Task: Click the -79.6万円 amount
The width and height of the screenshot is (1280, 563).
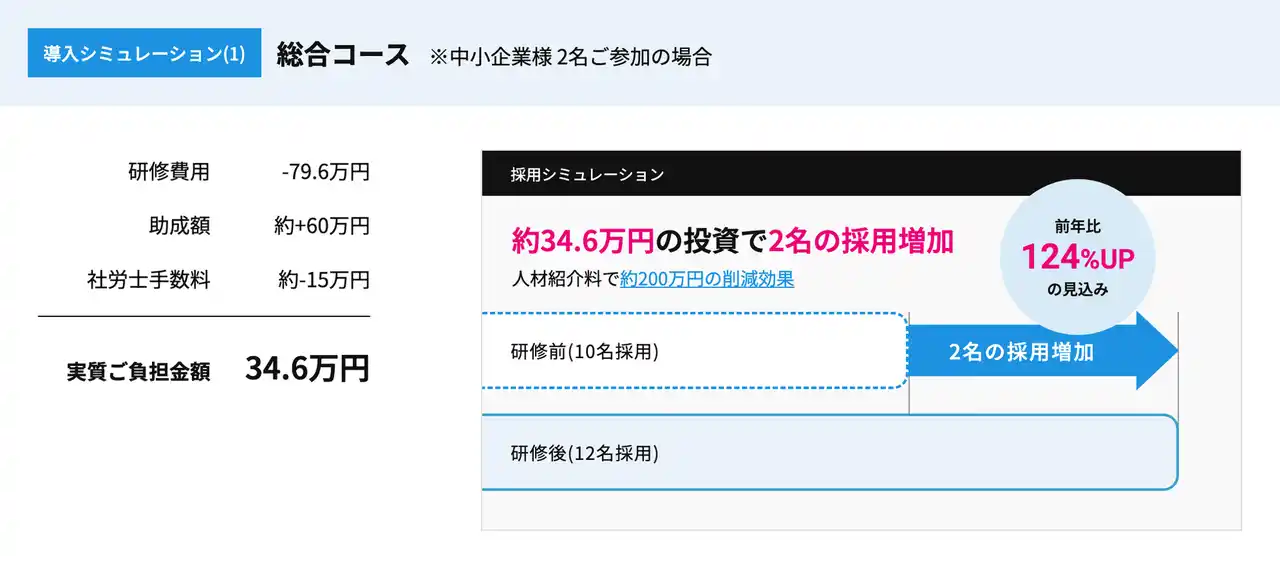Action: click(326, 172)
